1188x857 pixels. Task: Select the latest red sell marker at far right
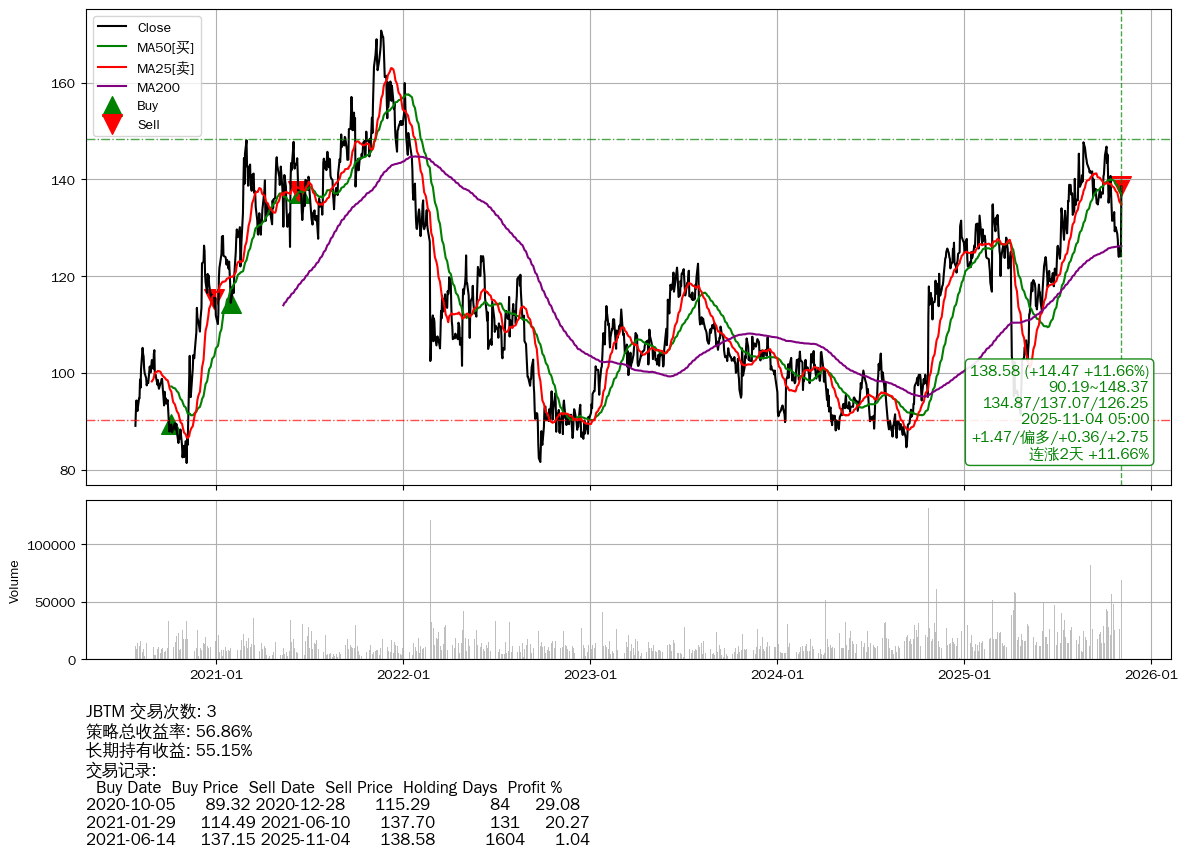1121,184
